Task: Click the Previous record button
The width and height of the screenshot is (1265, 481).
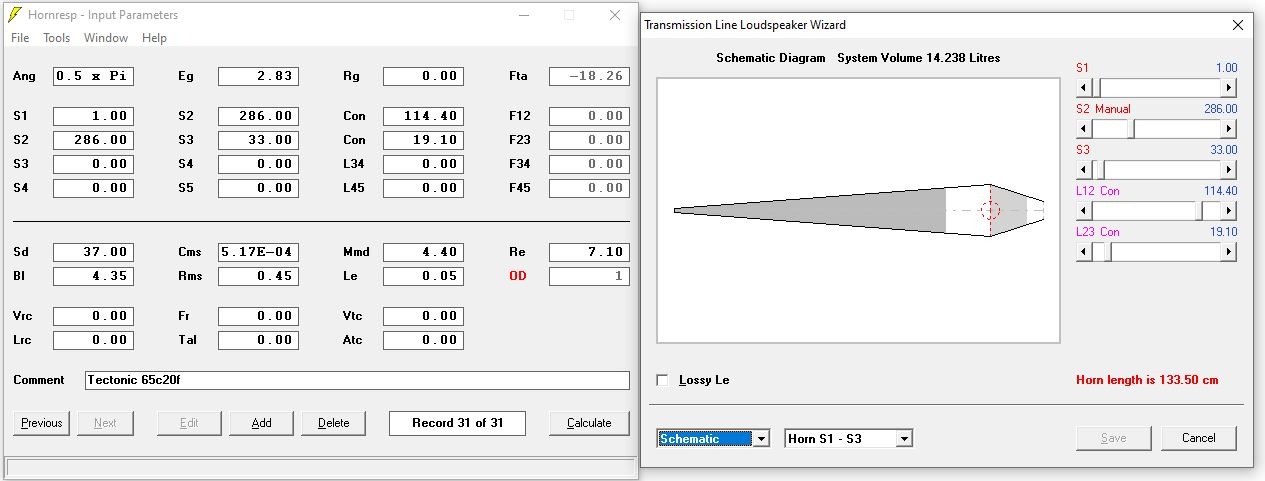Action: [x=42, y=423]
